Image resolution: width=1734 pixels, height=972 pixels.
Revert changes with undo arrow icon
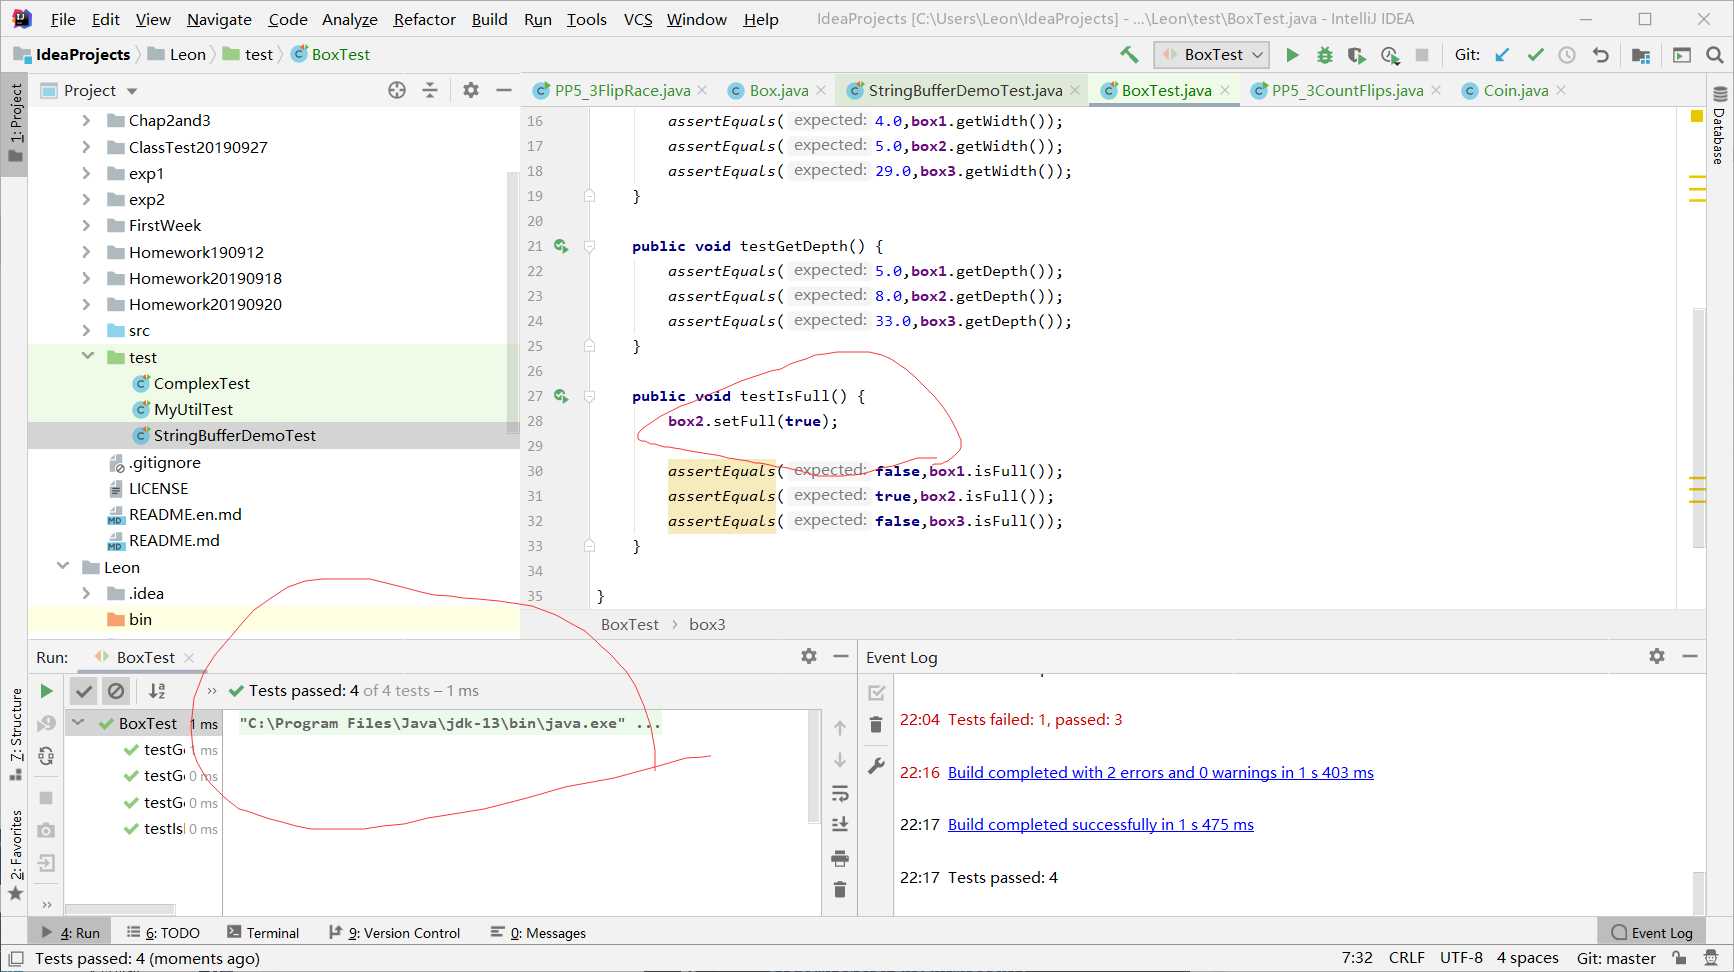coord(1600,55)
